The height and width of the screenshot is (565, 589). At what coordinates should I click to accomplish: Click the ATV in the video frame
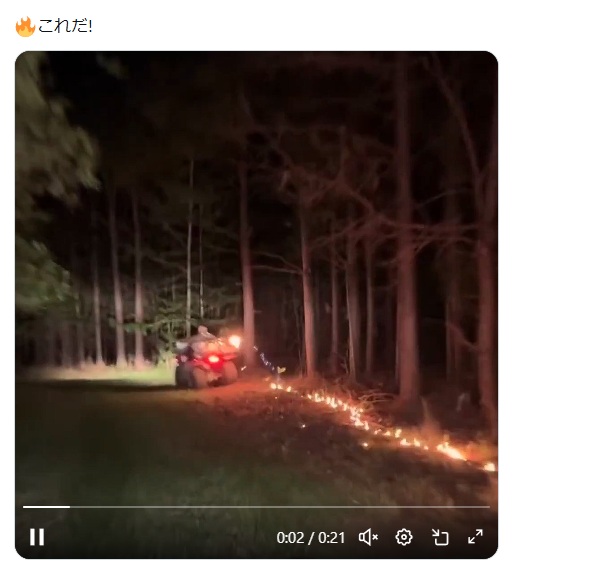click(208, 357)
